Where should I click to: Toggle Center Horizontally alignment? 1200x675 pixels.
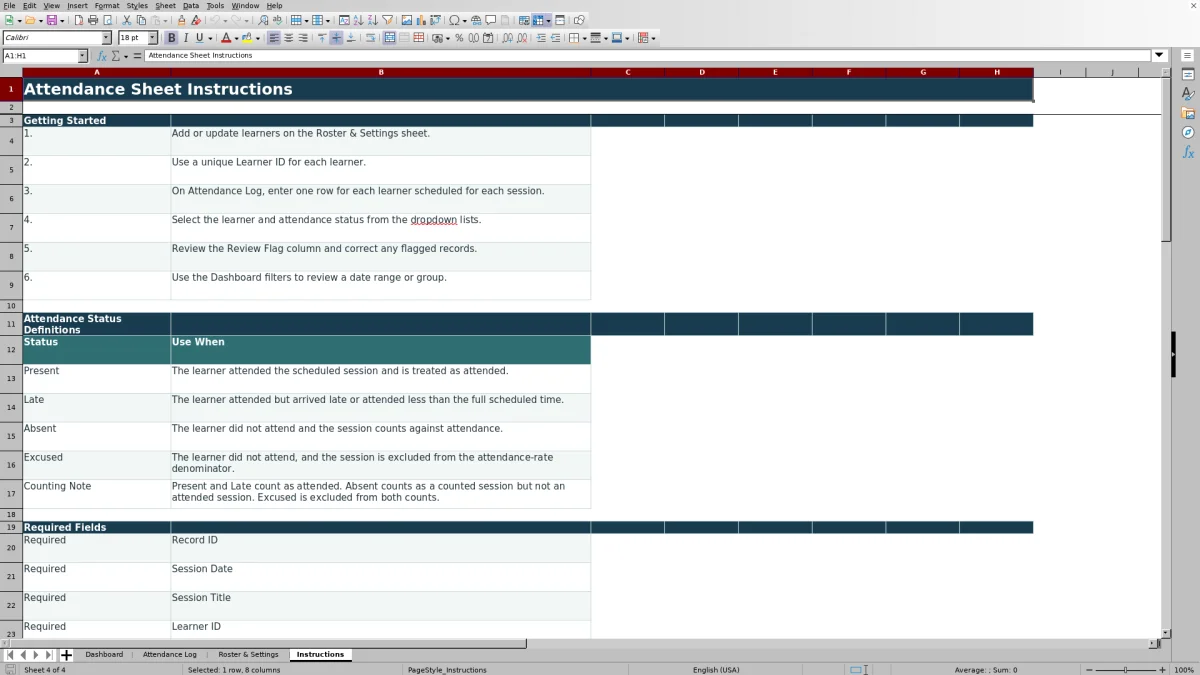pos(288,38)
